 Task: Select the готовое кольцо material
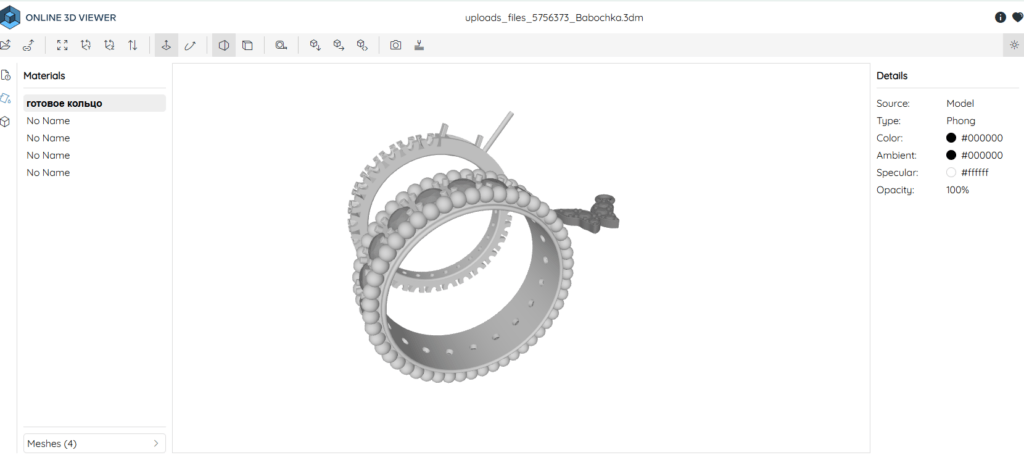[x=95, y=103]
